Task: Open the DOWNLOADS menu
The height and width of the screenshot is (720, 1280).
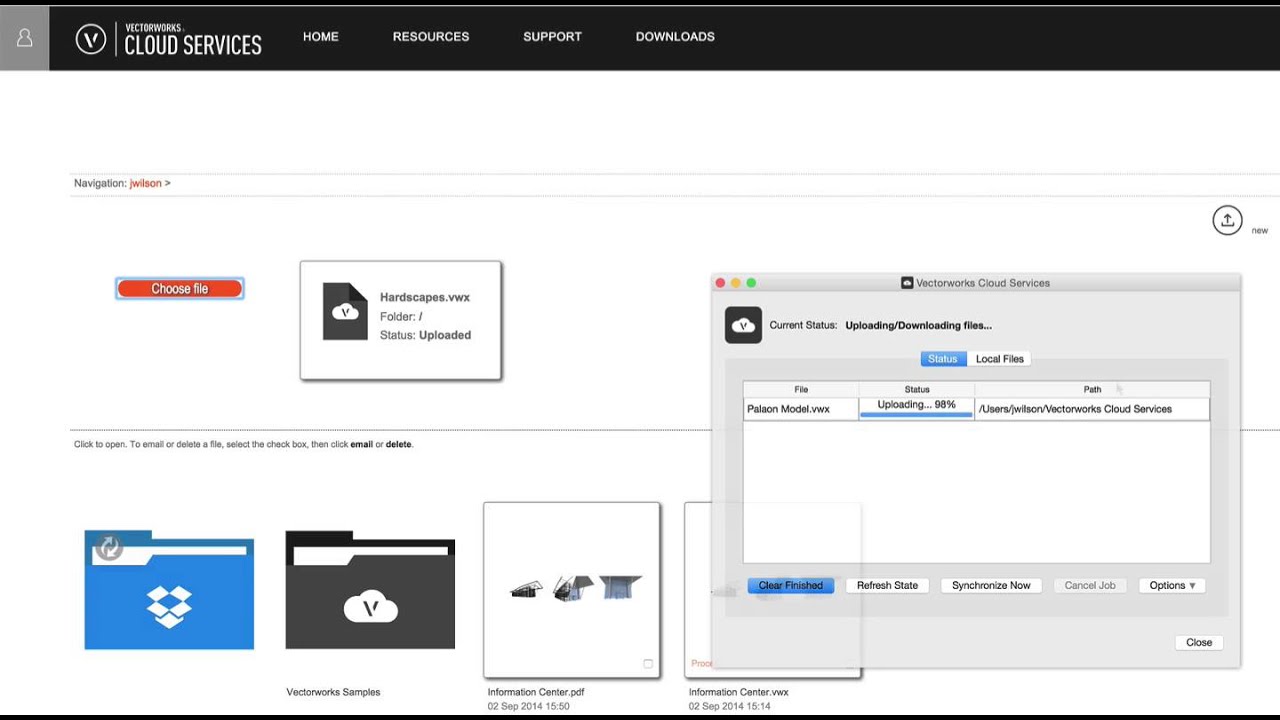Action: (675, 37)
